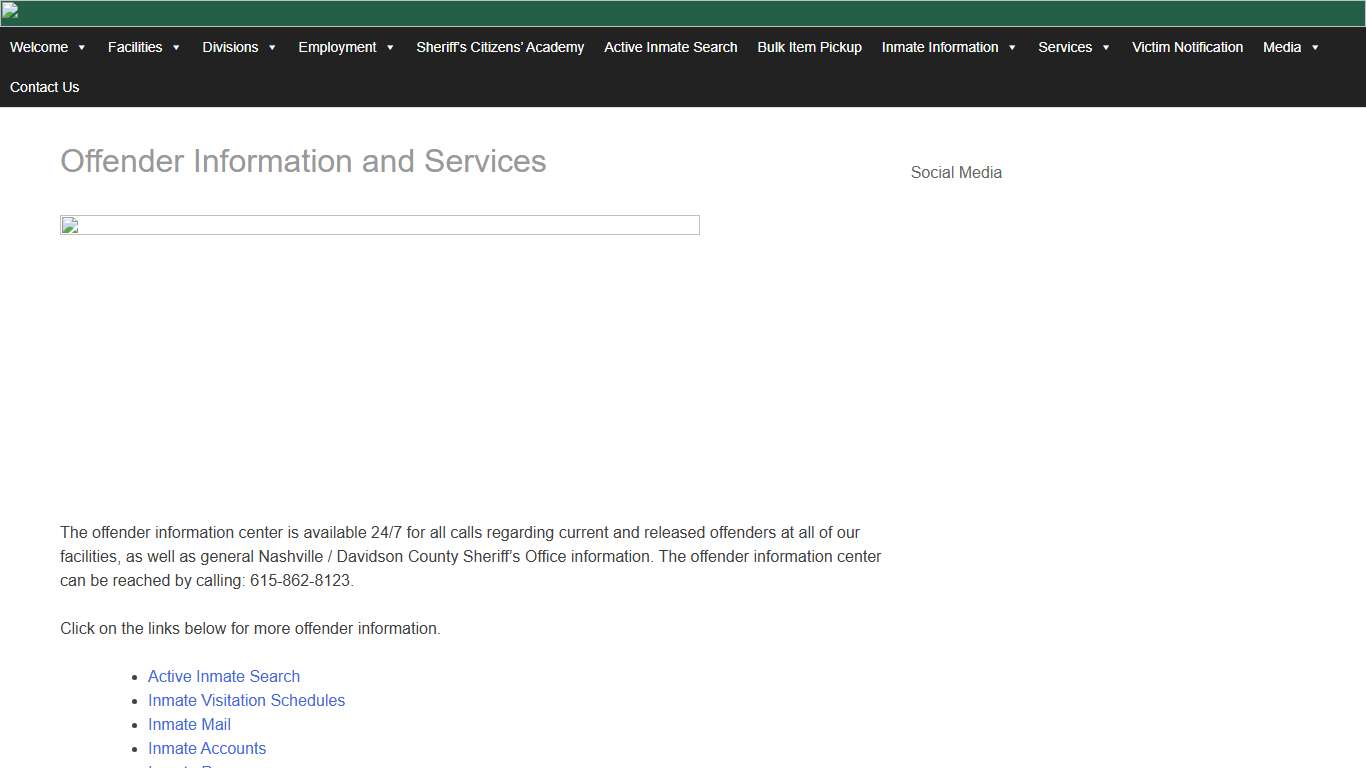The height and width of the screenshot is (768, 1366).
Task: Open Active Inmate Search in the navigation bar
Action: [x=670, y=47]
